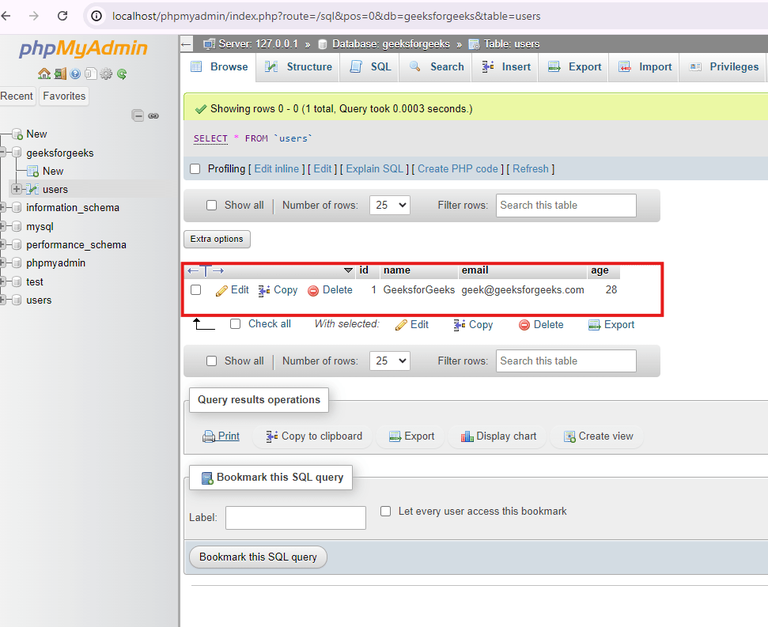
Task: Click the Extra options button
Action: tap(217, 239)
